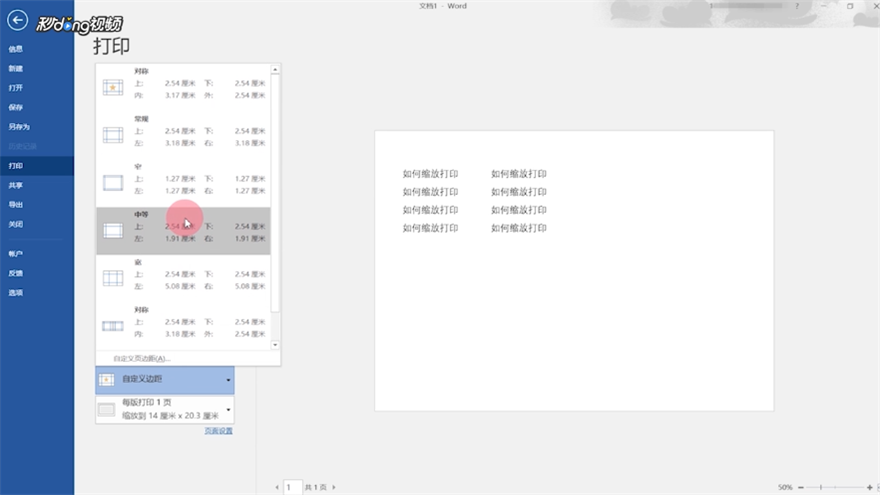Click the icon beside 自定义边距

(107, 380)
